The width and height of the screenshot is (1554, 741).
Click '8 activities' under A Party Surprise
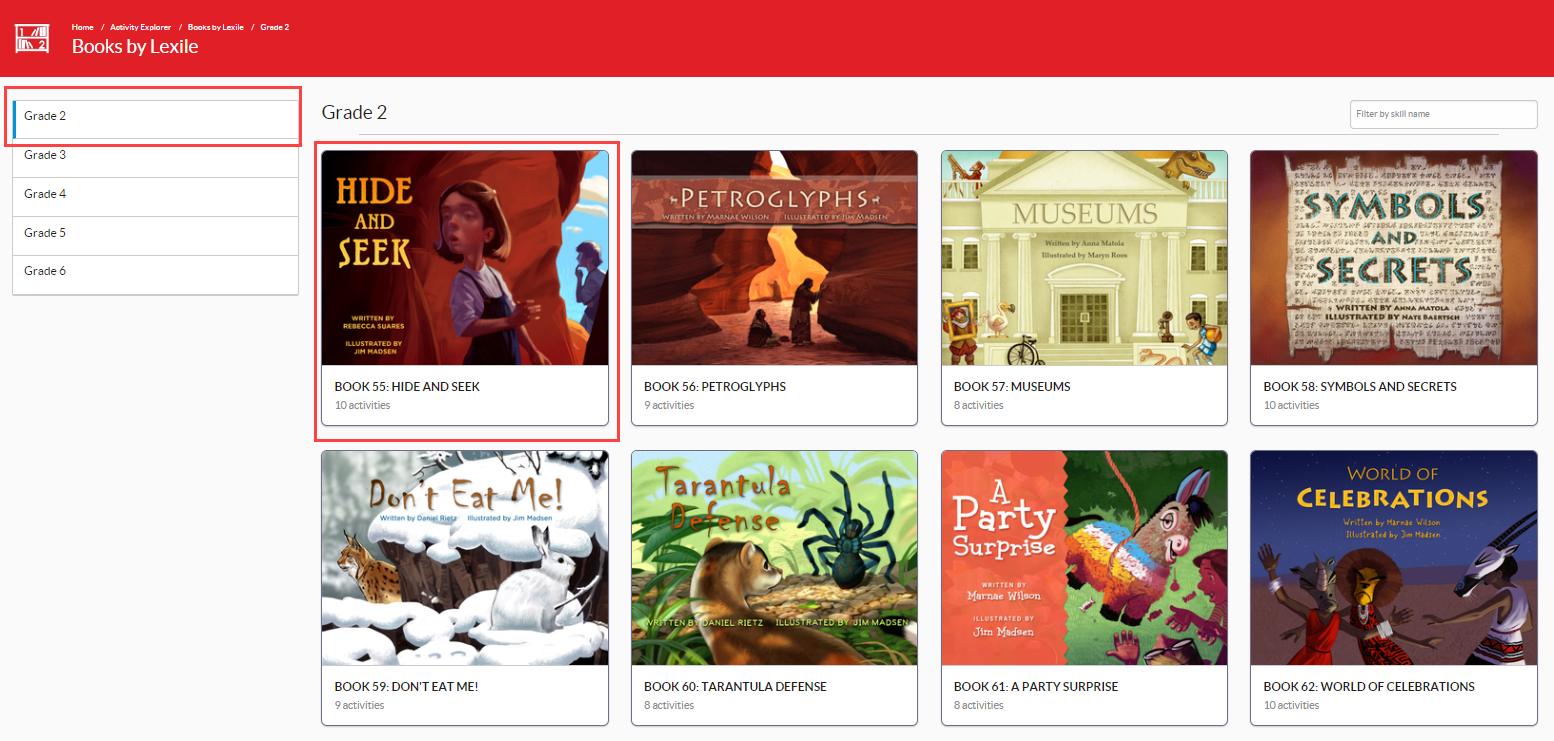(979, 705)
